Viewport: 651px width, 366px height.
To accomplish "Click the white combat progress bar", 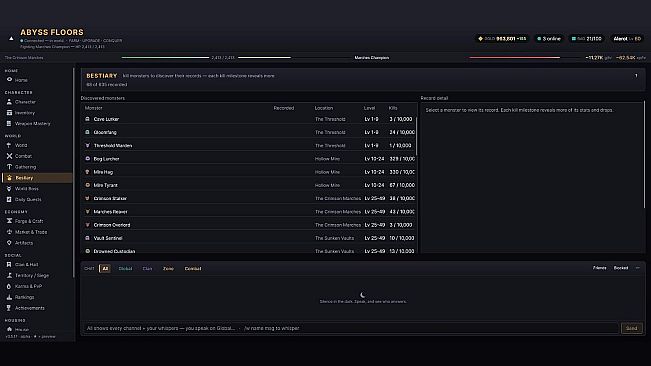I will pos(264,58).
